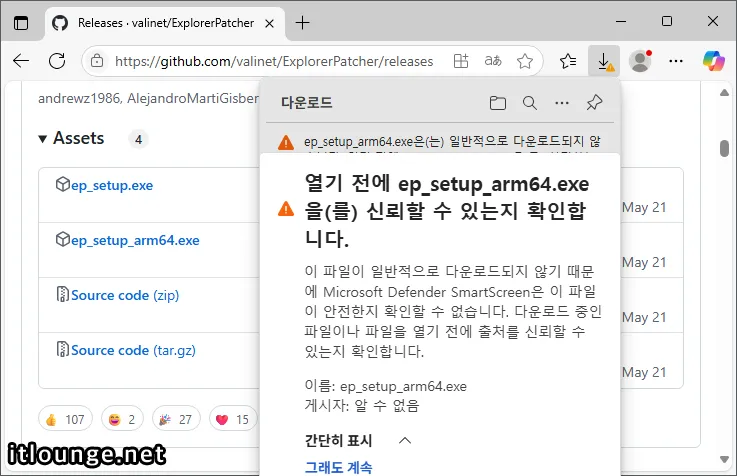
Task: Click the vertical scrollbar thumb
Action: (724, 148)
